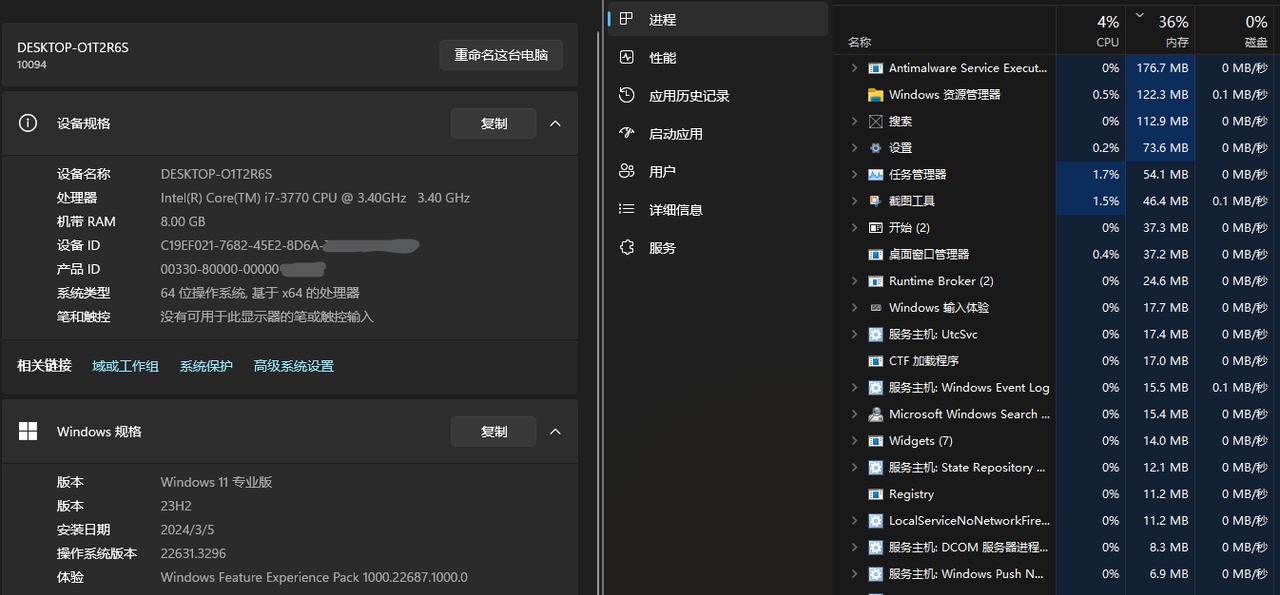Copy device specs with 复制 button
1280x595 pixels.
(494, 123)
